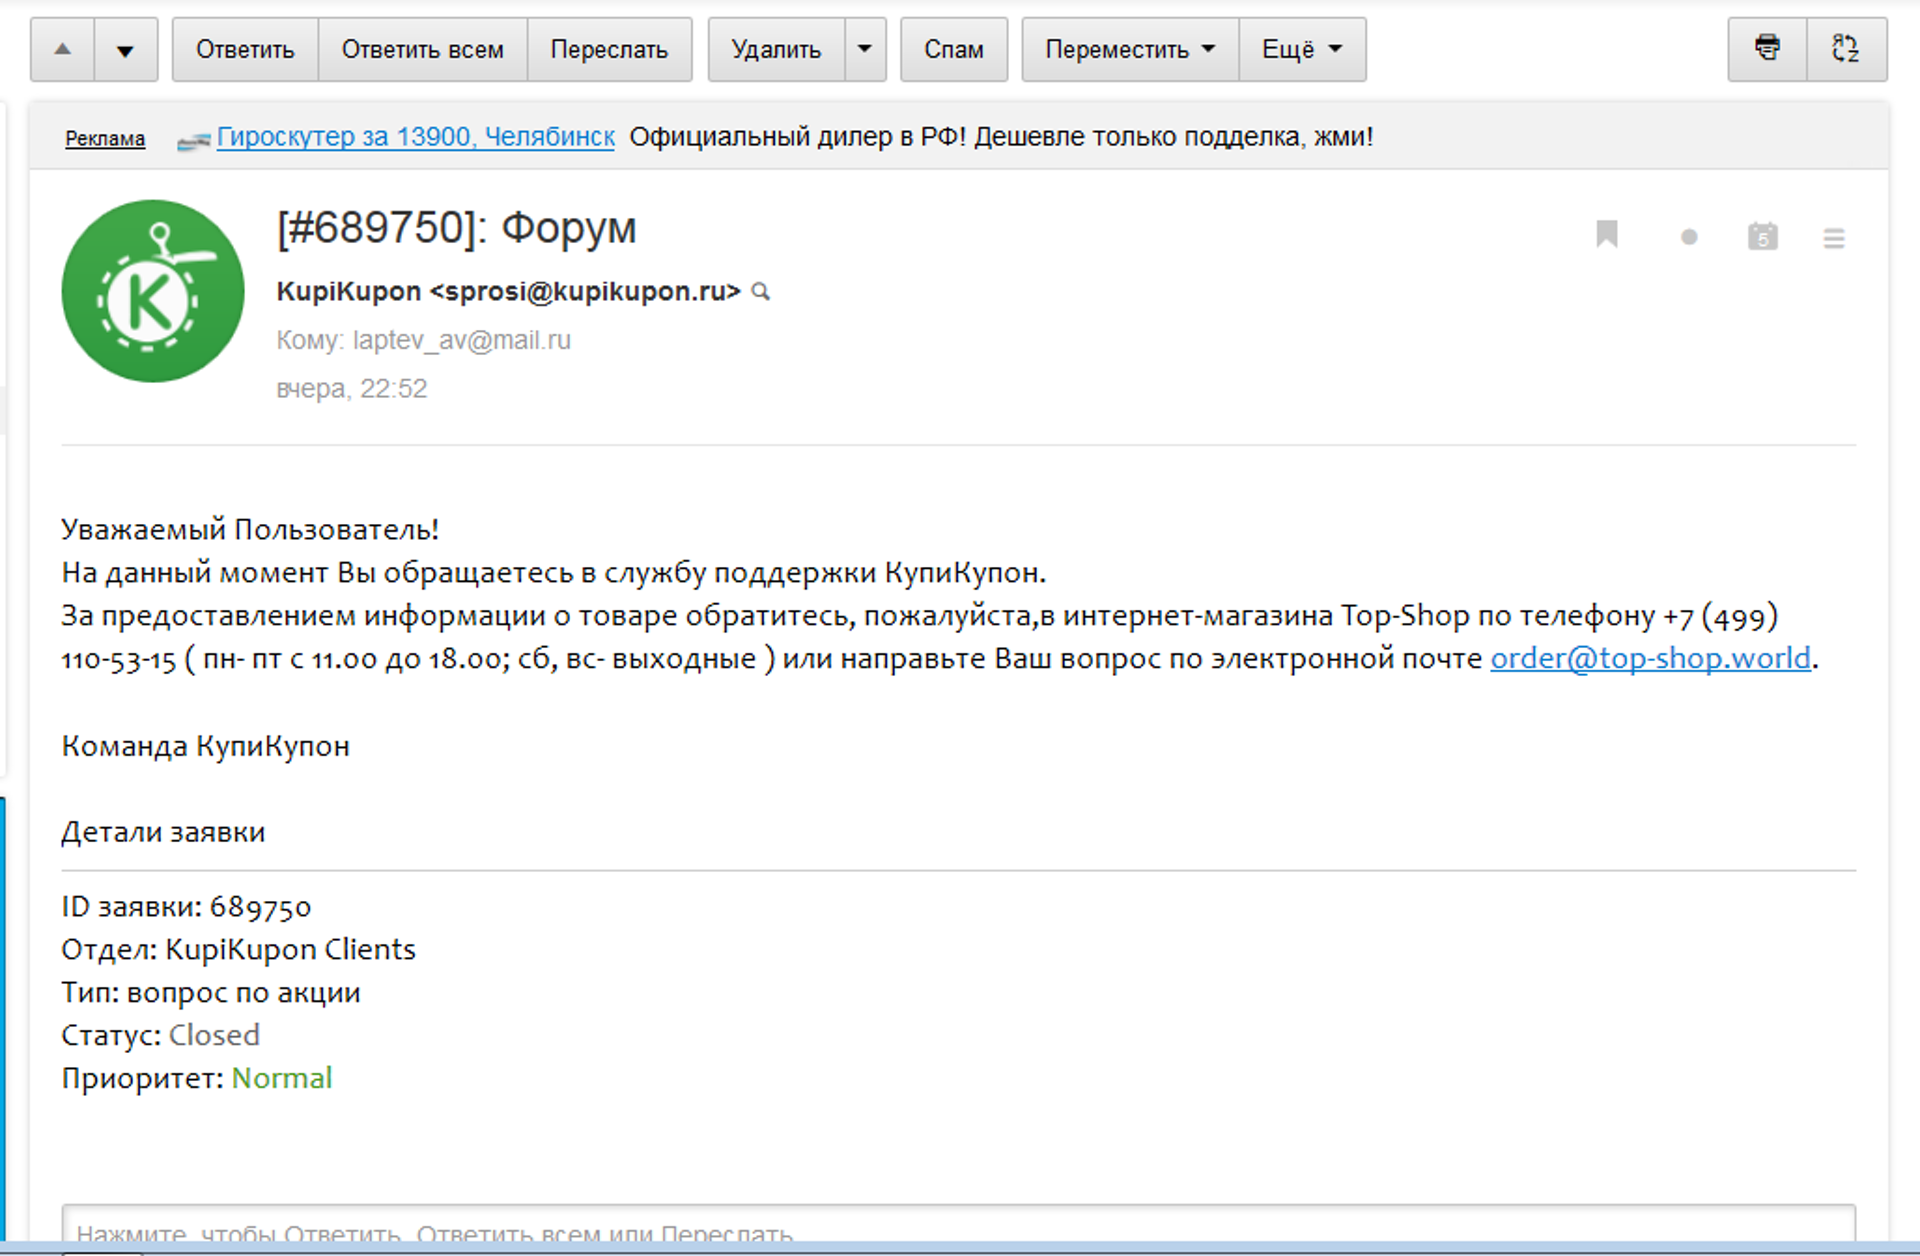
Task: Click the date вчера, 22:52
Action: point(352,388)
